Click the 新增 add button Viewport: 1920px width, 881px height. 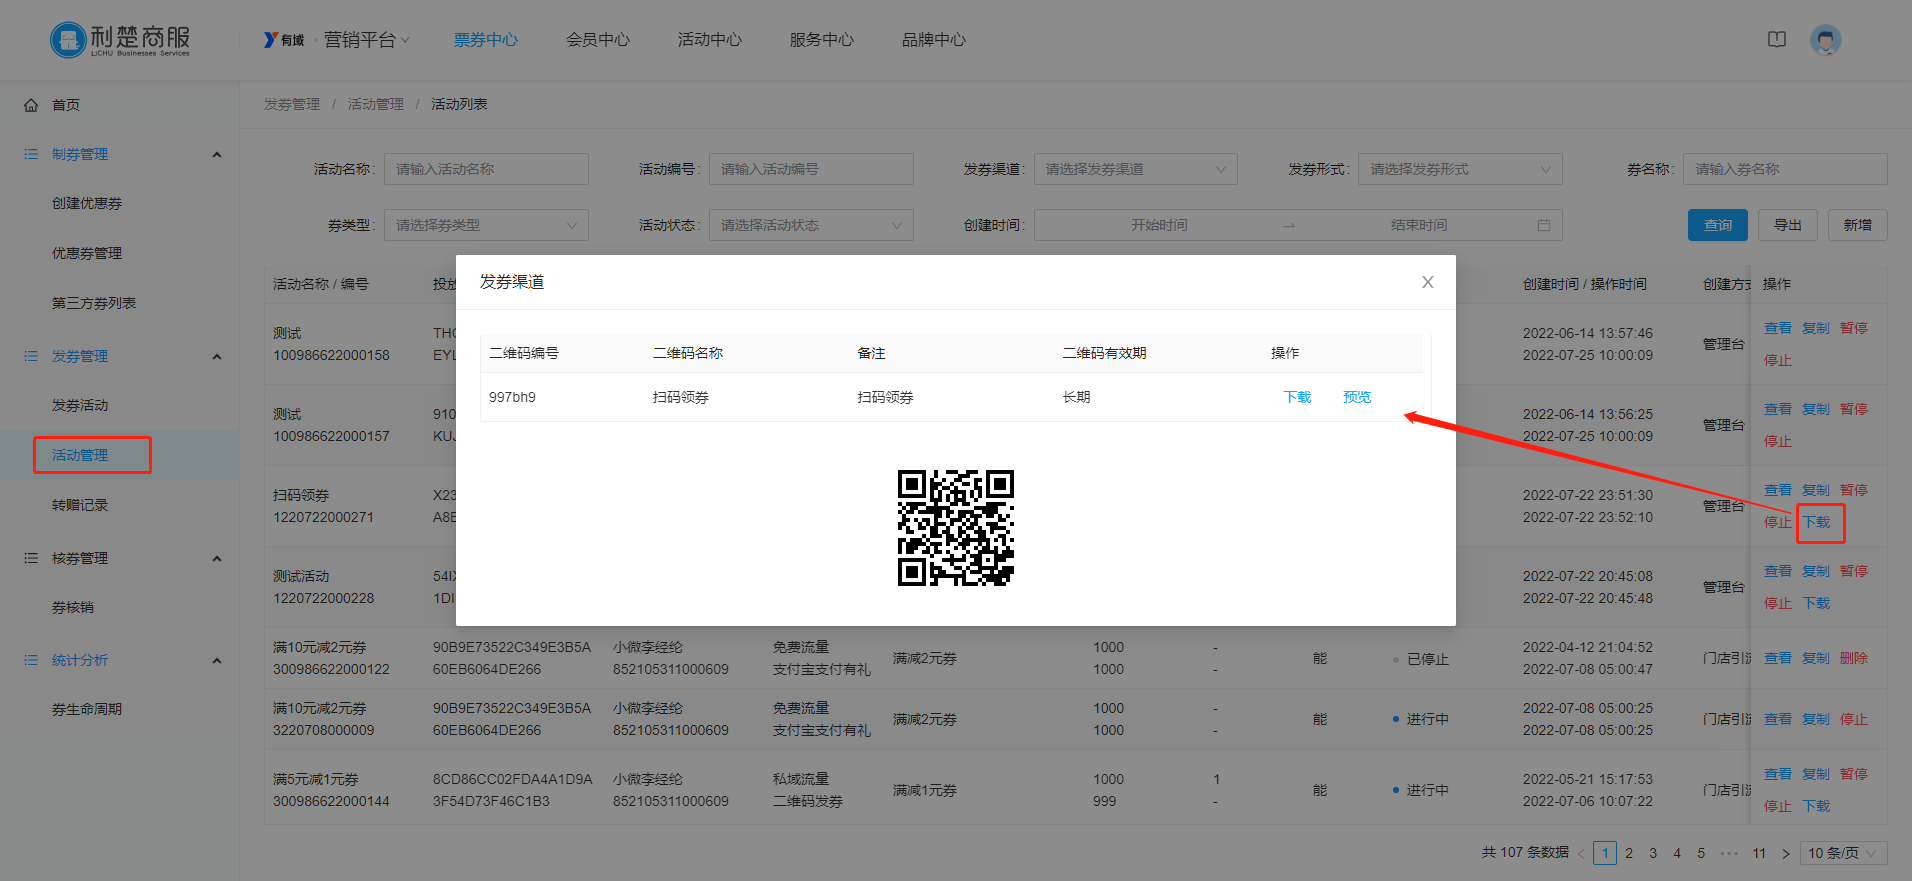pyautogui.click(x=1858, y=225)
